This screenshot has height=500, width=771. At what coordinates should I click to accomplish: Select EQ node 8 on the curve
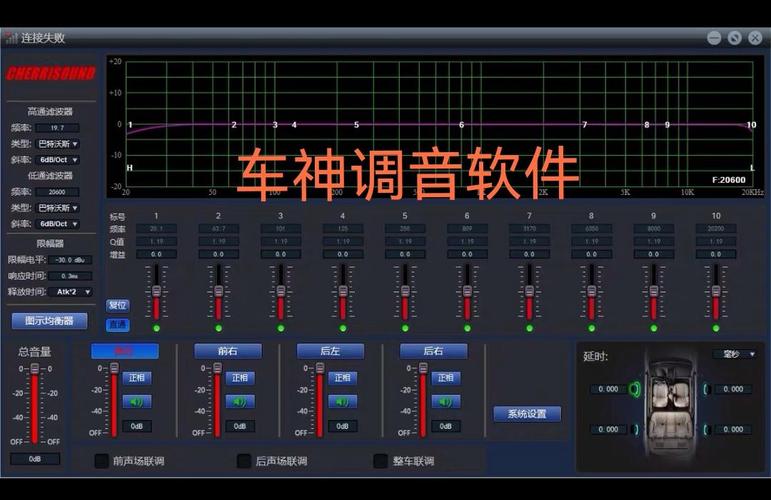[x=647, y=125]
